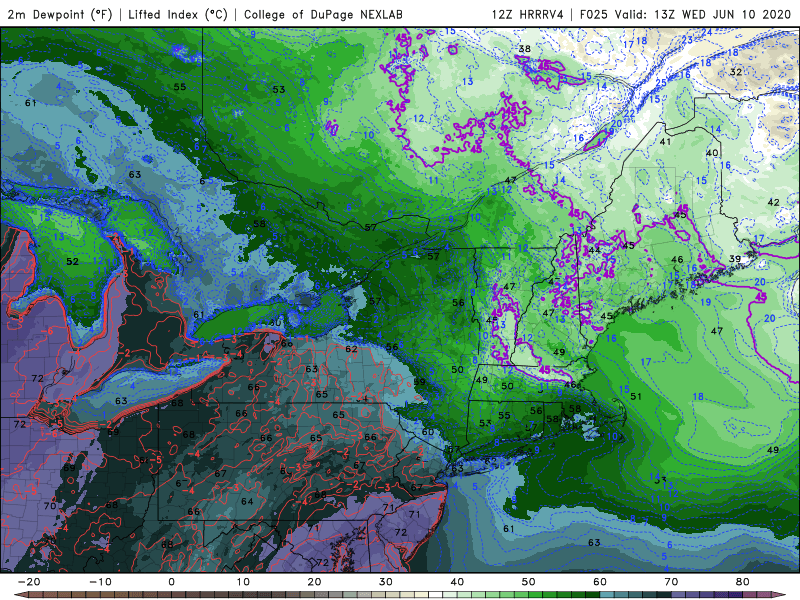Click the black '40' dewpoint value on the map
This screenshot has width=800, height=600.
pyautogui.click(x=712, y=153)
